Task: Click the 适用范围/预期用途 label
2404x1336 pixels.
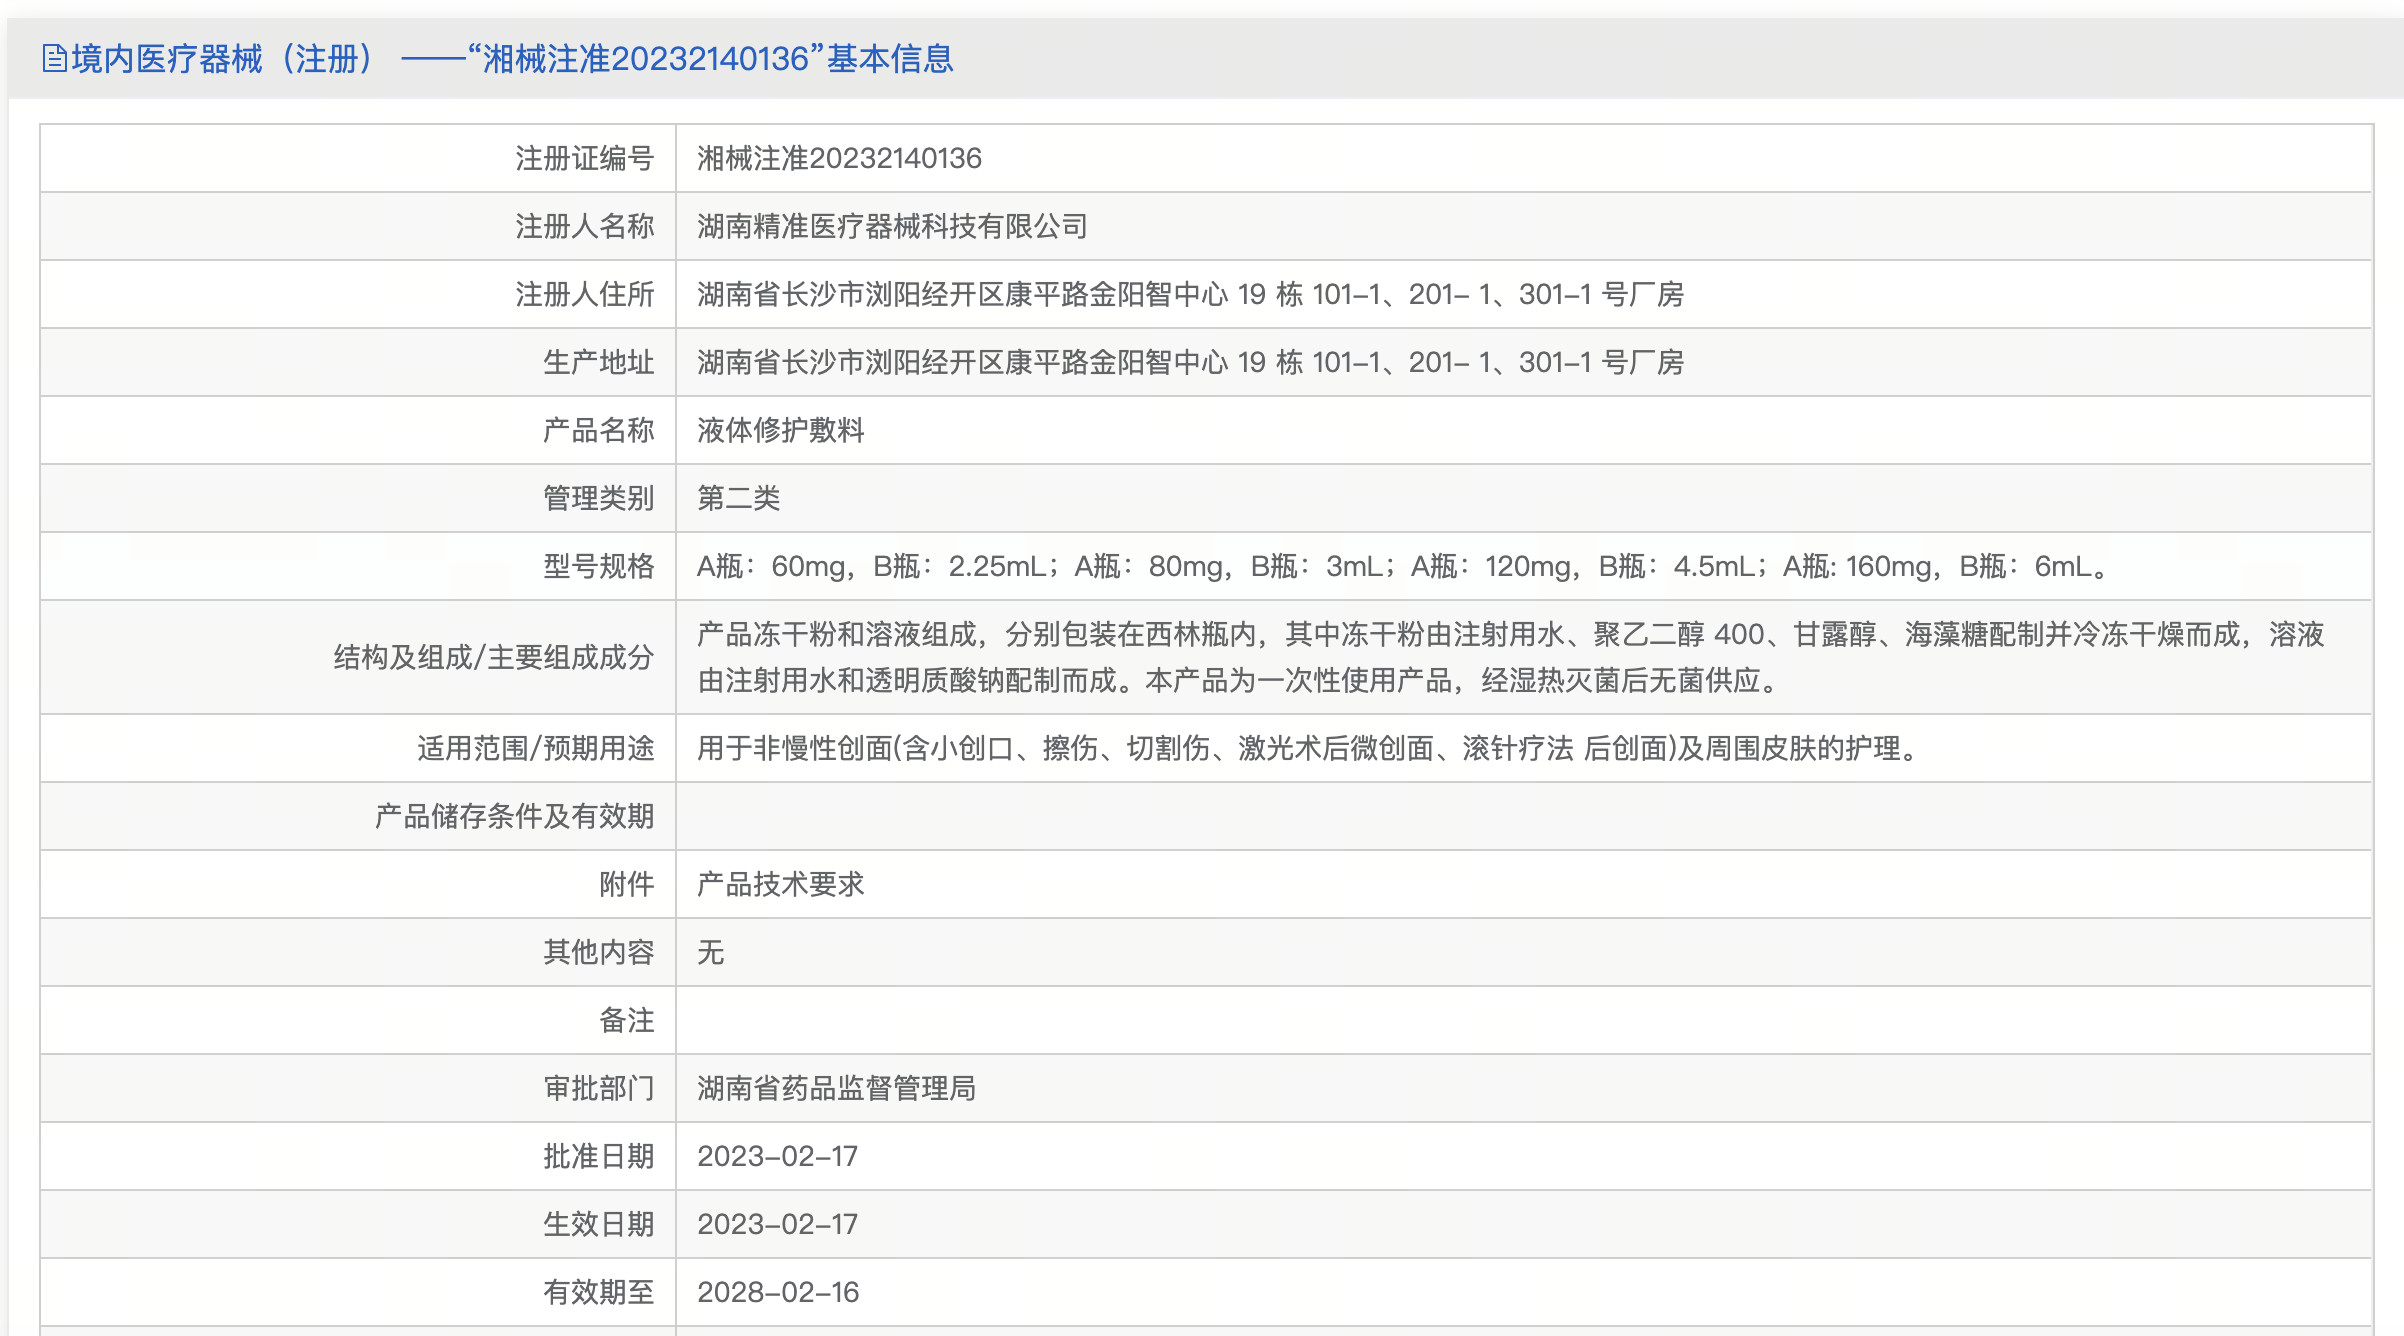Action: (535, 748)
